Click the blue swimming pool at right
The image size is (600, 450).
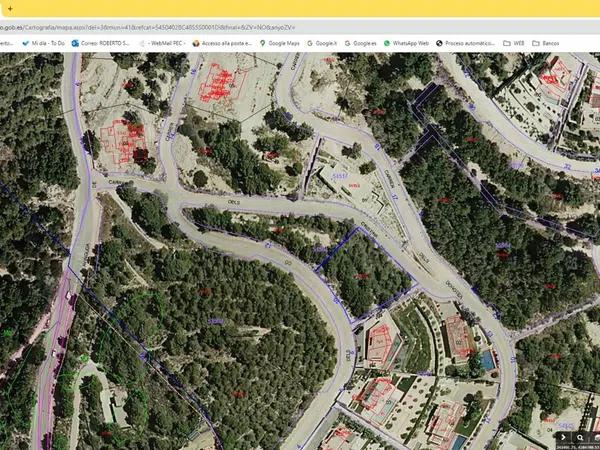487,357
